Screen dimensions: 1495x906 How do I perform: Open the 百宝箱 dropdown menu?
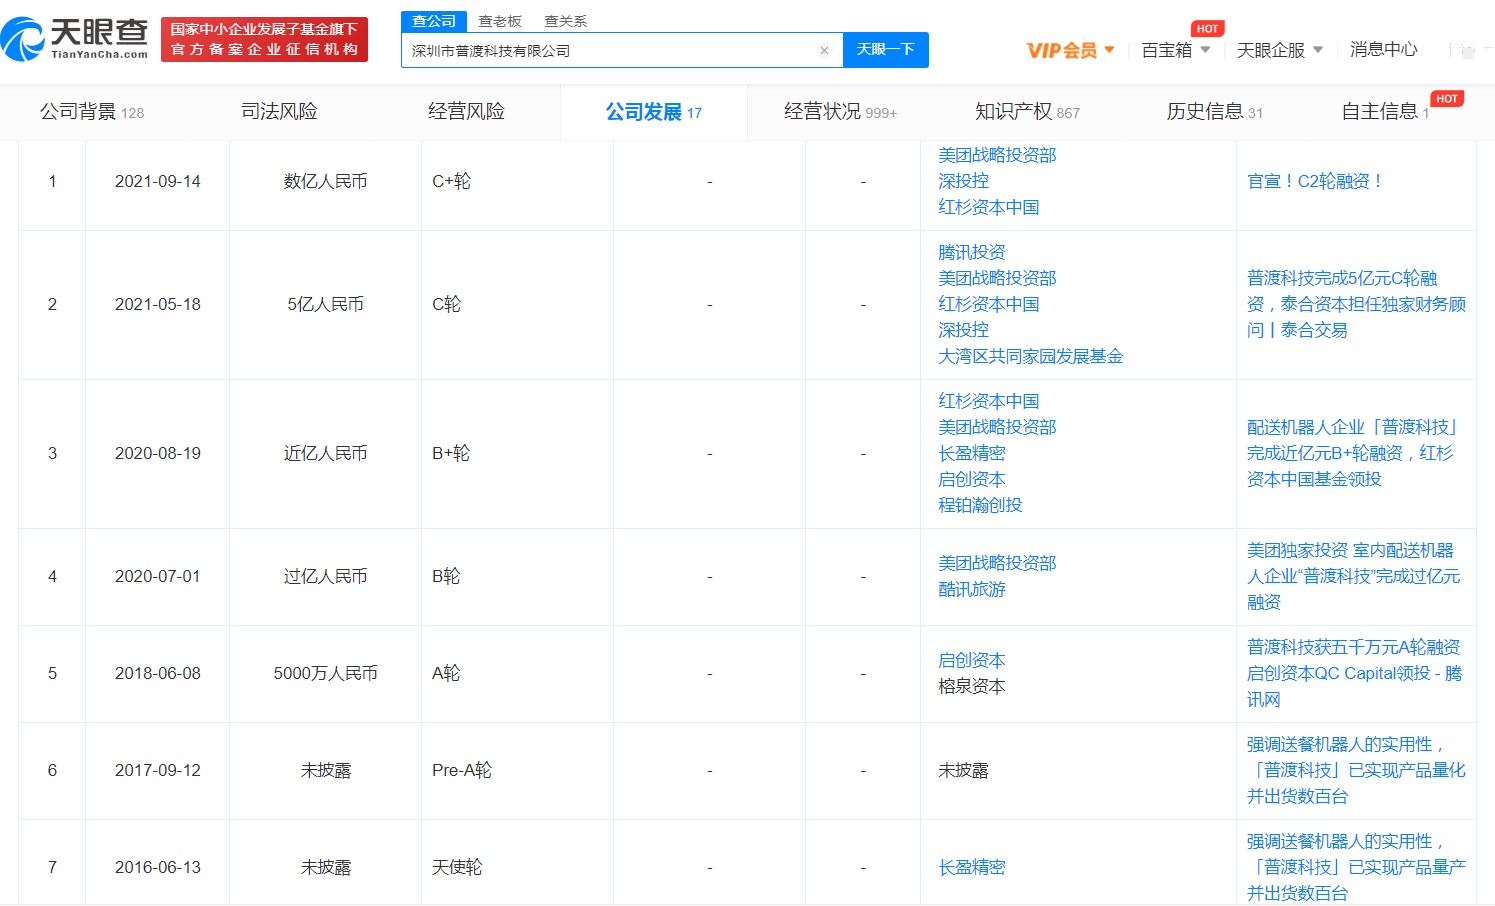1176,50
